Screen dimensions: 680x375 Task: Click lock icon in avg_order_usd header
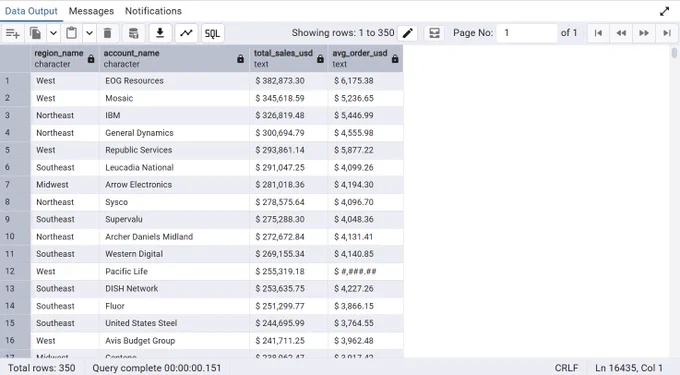pyautogui.click(x=395, y=59)
